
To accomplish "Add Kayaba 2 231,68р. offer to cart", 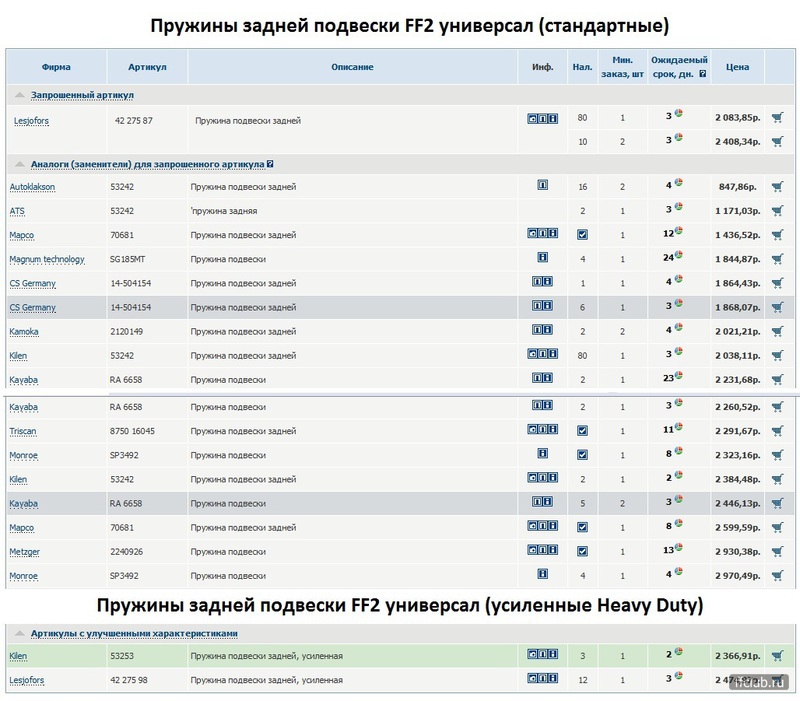I will click(778, 380).
